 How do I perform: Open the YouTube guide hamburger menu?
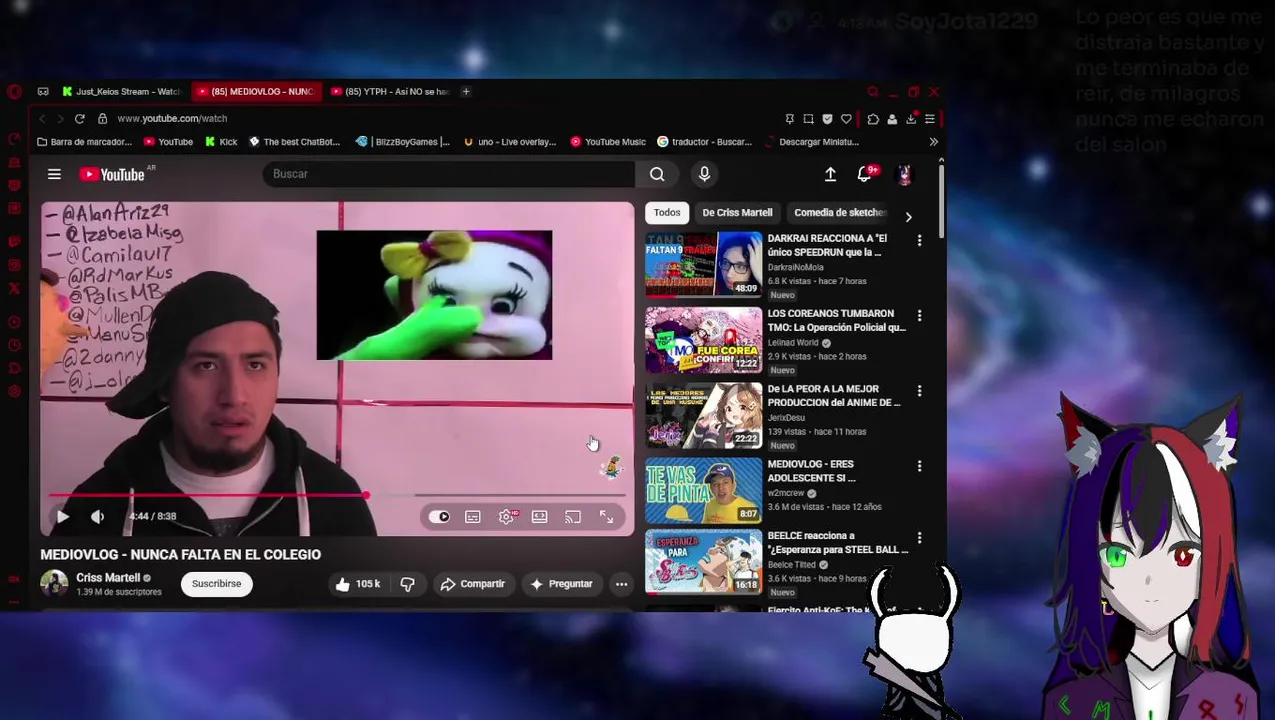click(54, 174)
